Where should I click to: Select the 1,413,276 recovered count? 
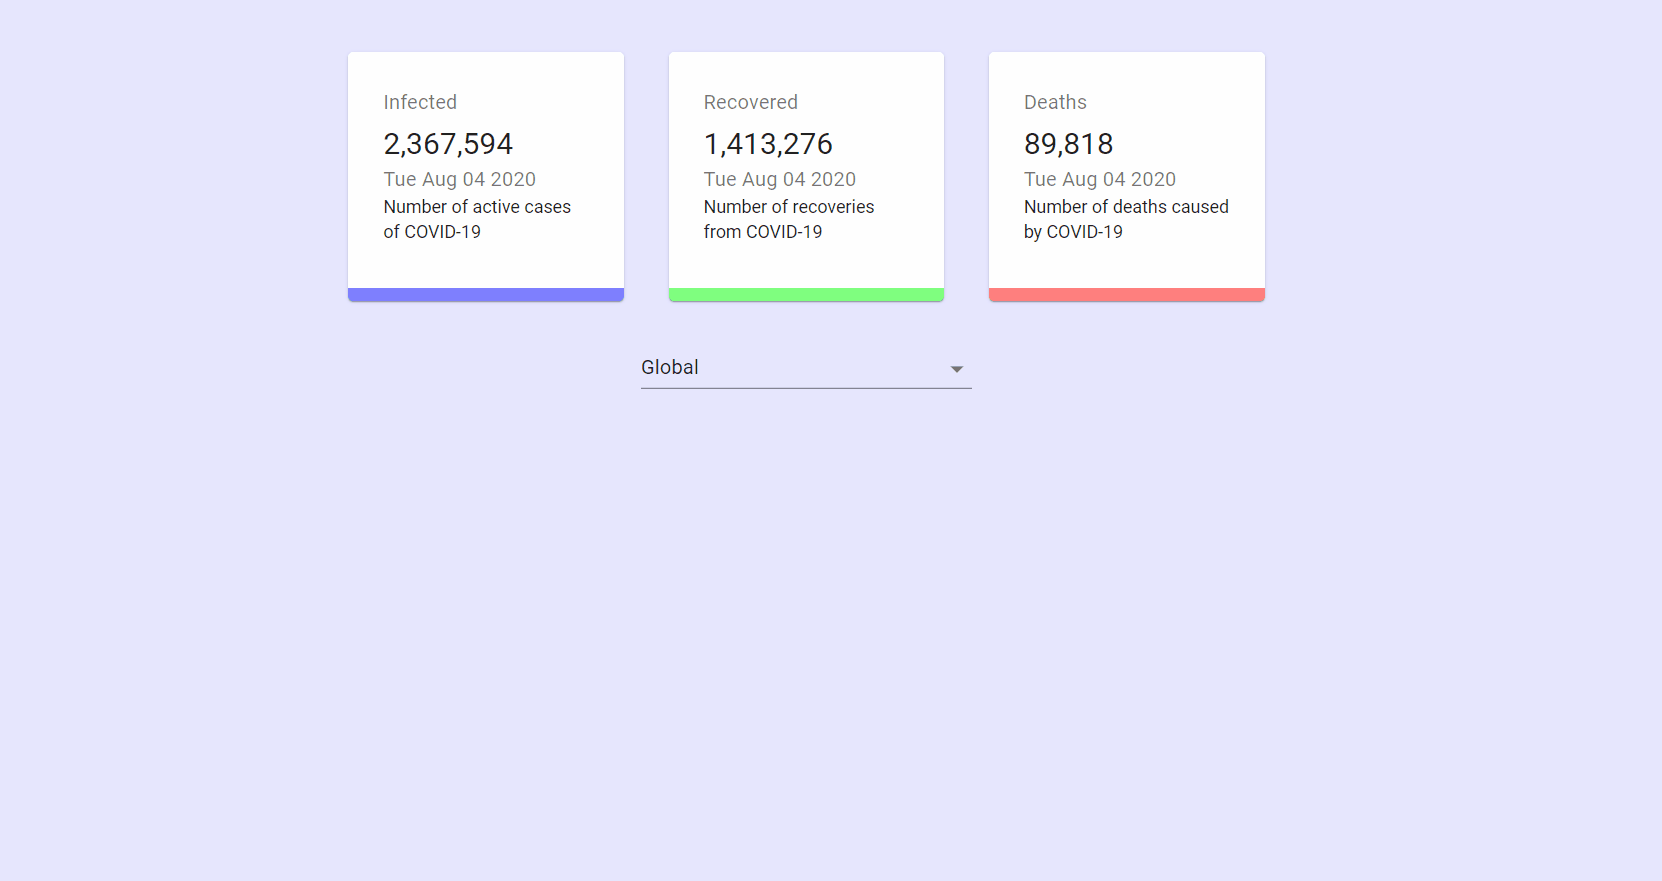tap(768, 144)
